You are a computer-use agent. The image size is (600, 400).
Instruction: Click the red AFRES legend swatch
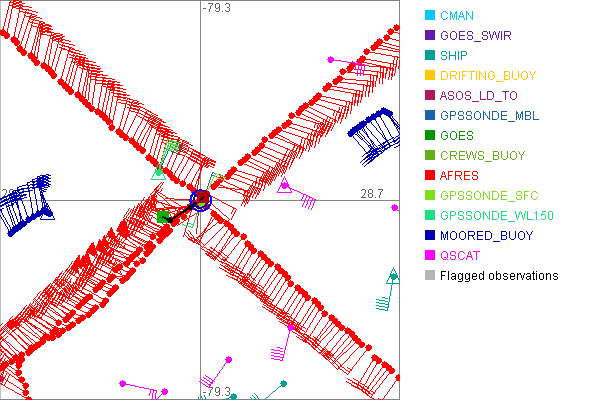coord(430,176)
